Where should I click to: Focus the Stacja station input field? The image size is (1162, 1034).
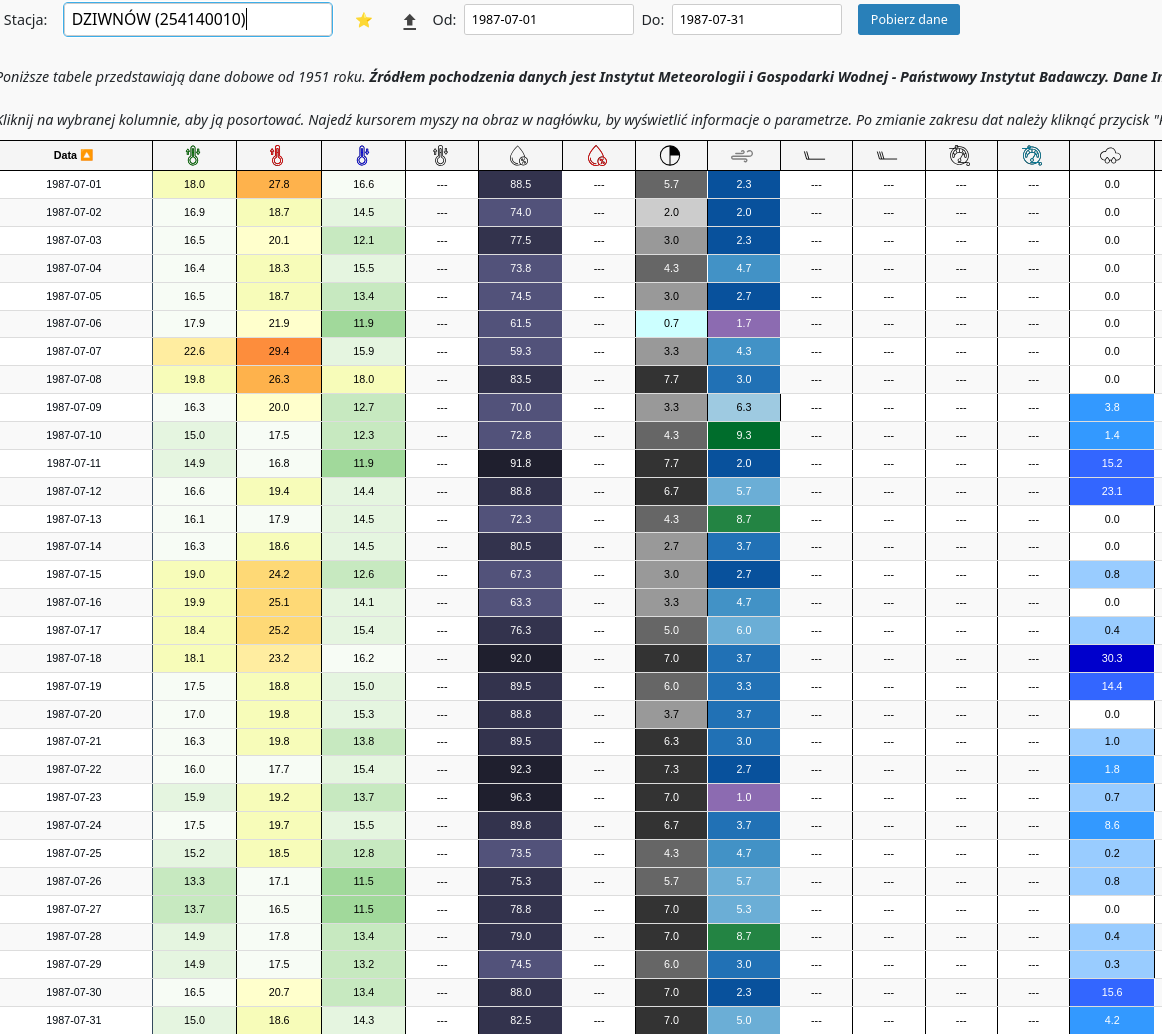(198, 19)
